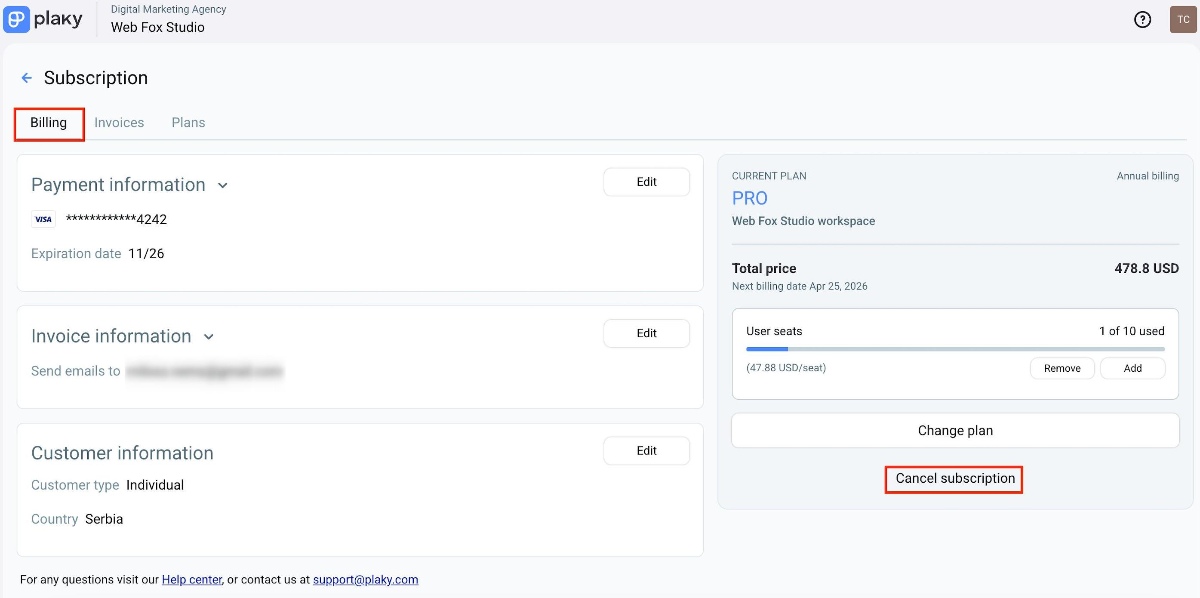Image resolution: width=1200 pixels, height=598 pixels.
Task: Click the user seats usage bar
Action: click(x=955, y=349)
